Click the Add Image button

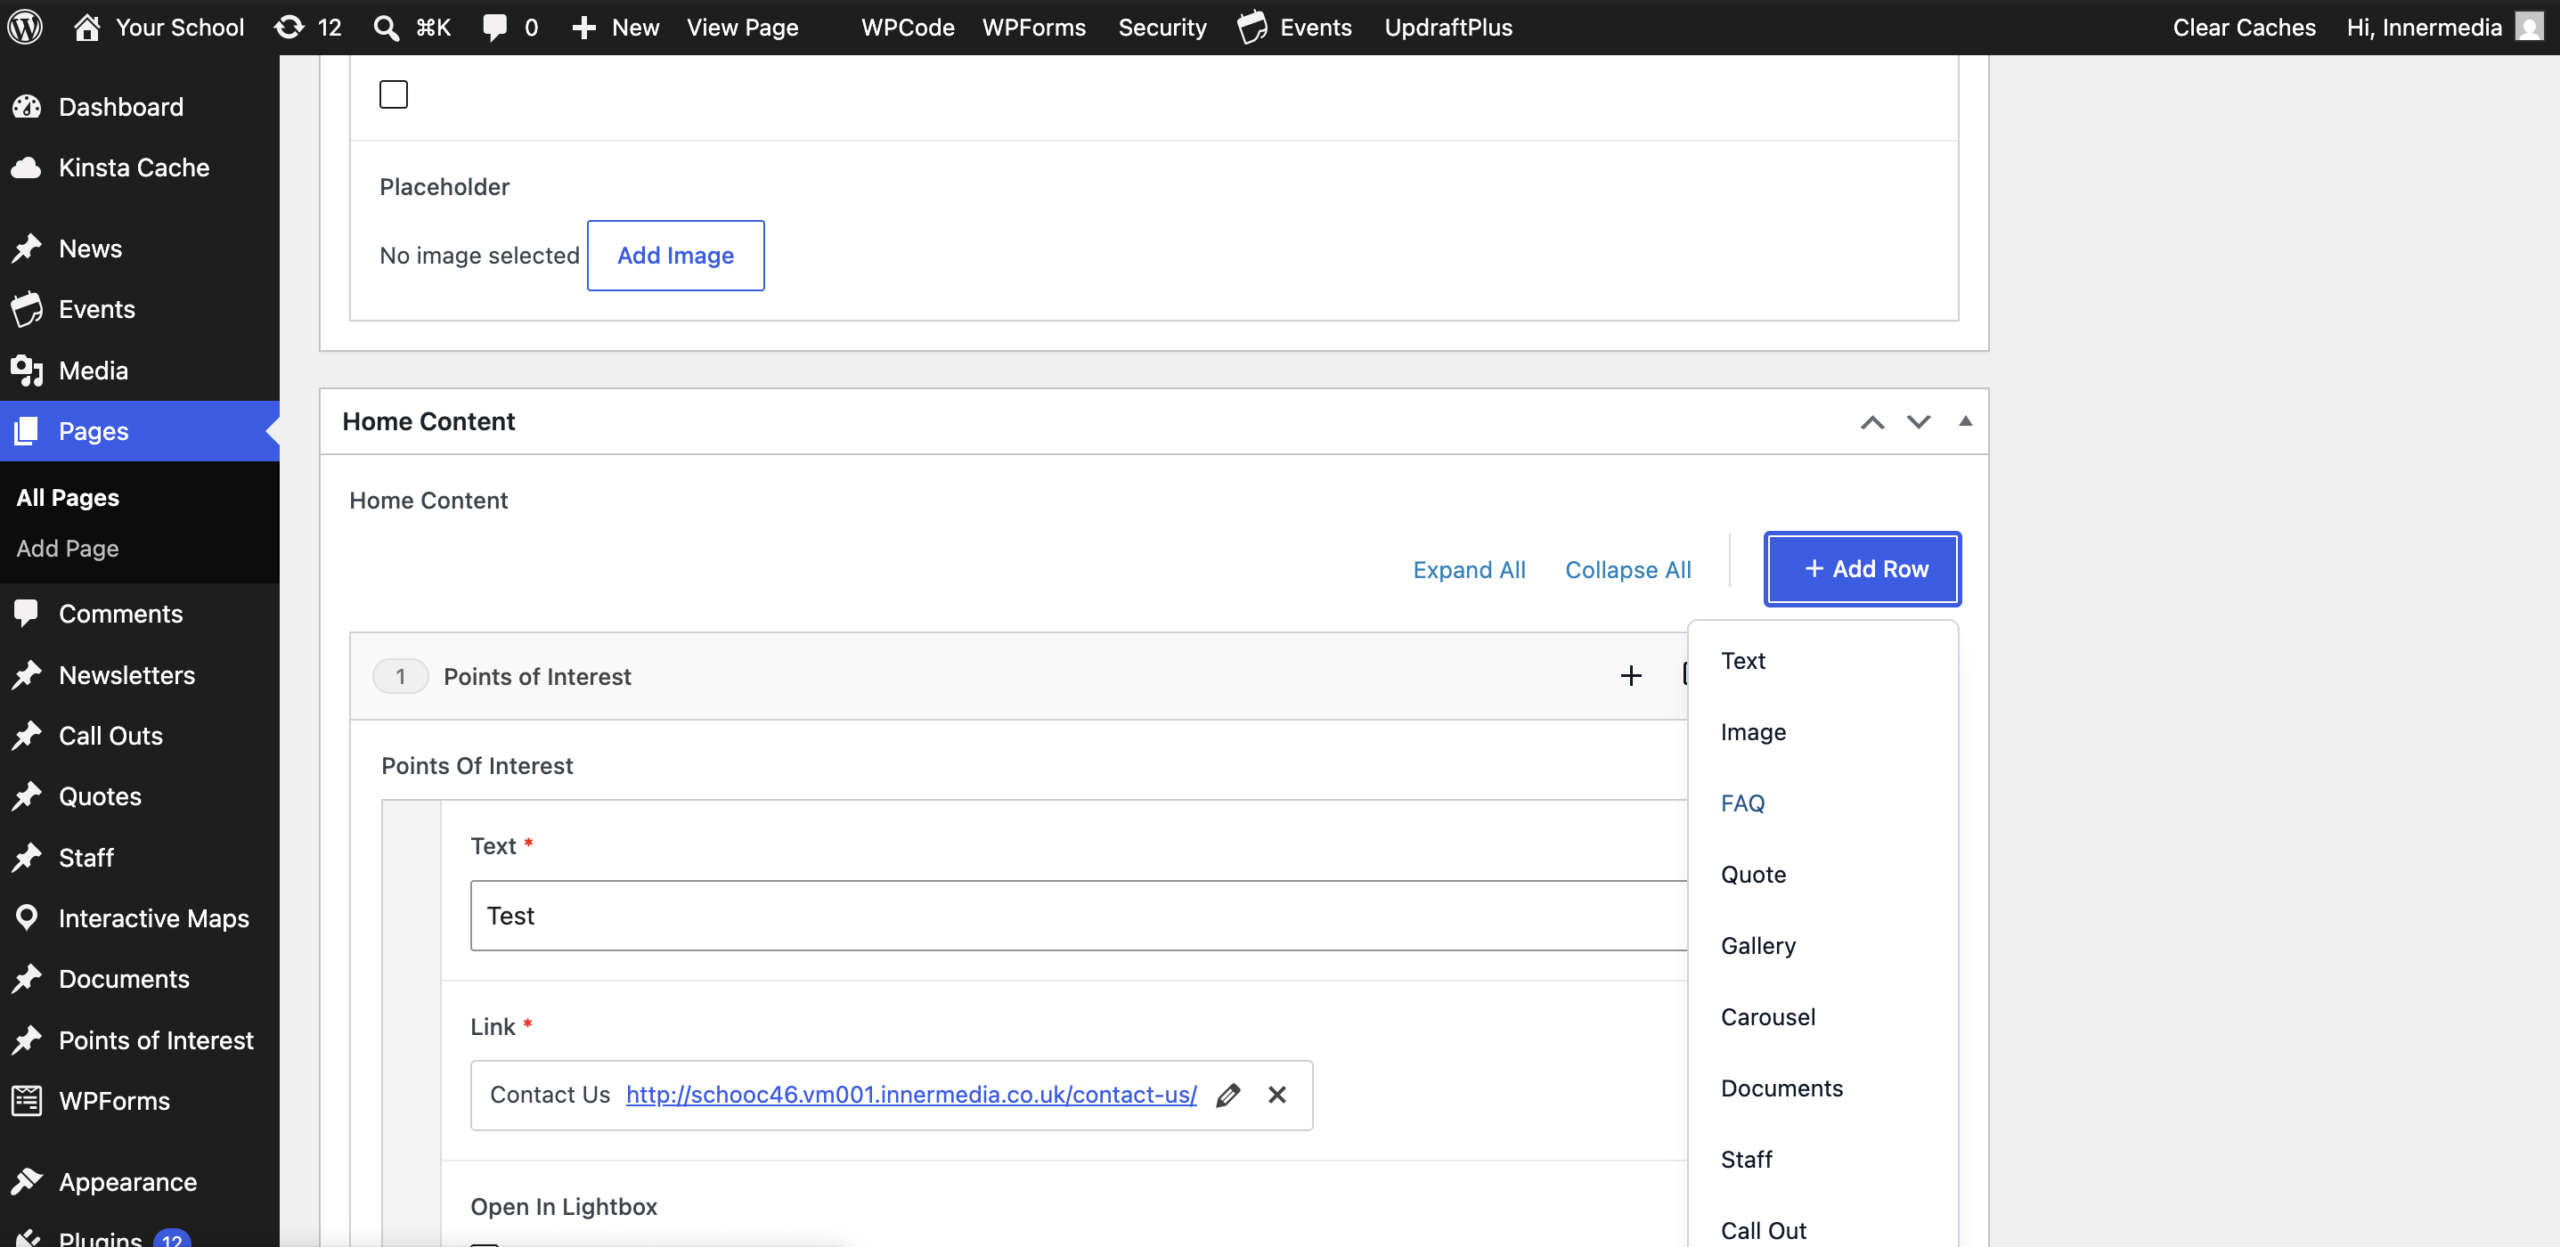pyautogui.click(x=676, y=255)
